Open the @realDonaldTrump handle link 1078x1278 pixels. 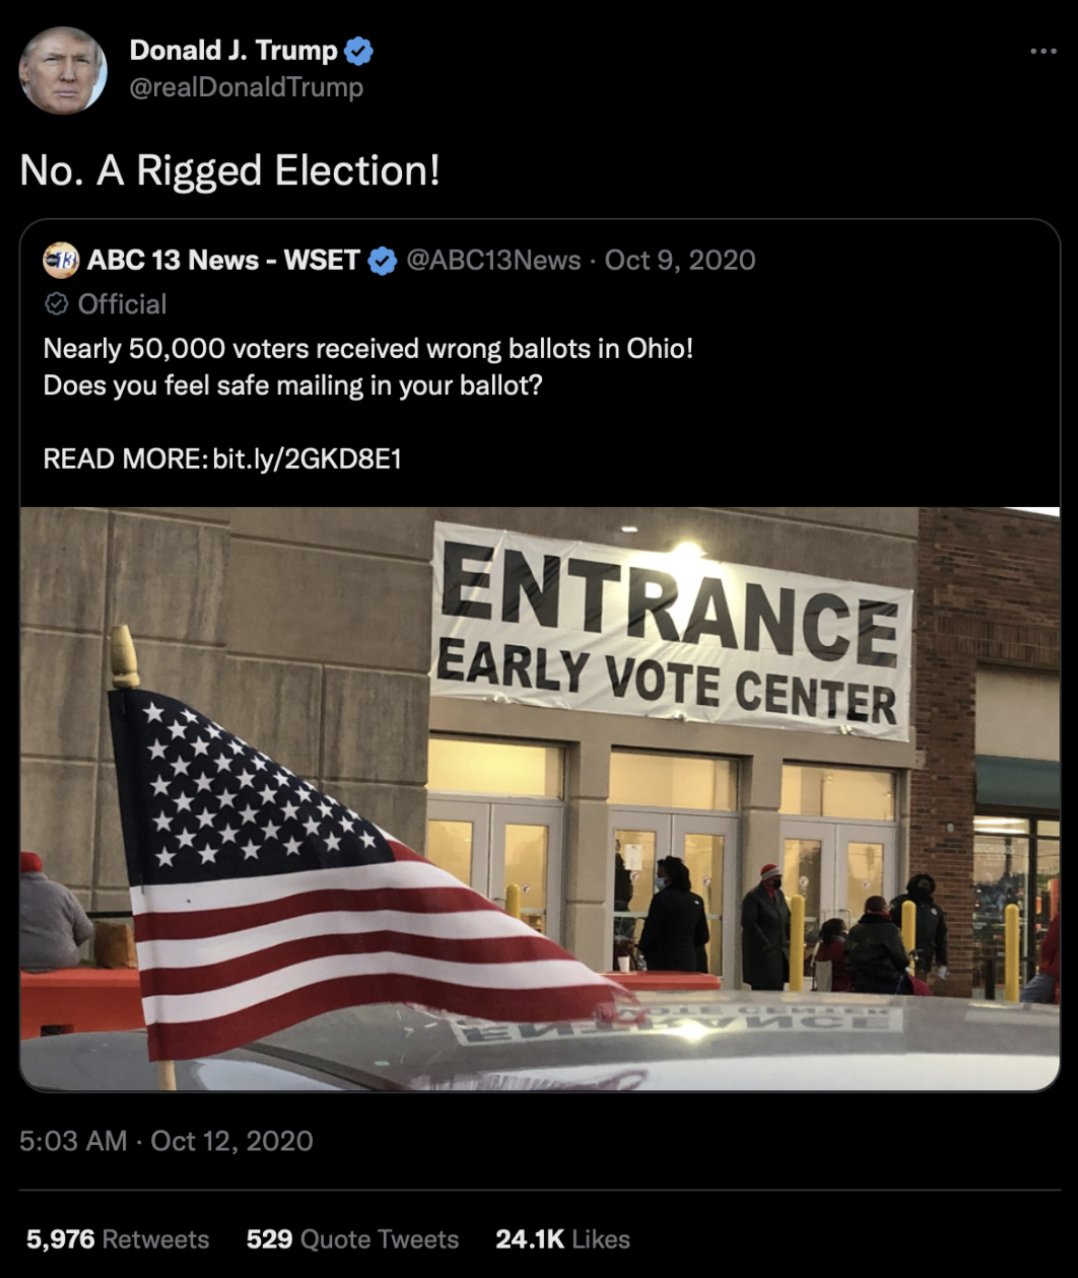click(x=246, y=88)
